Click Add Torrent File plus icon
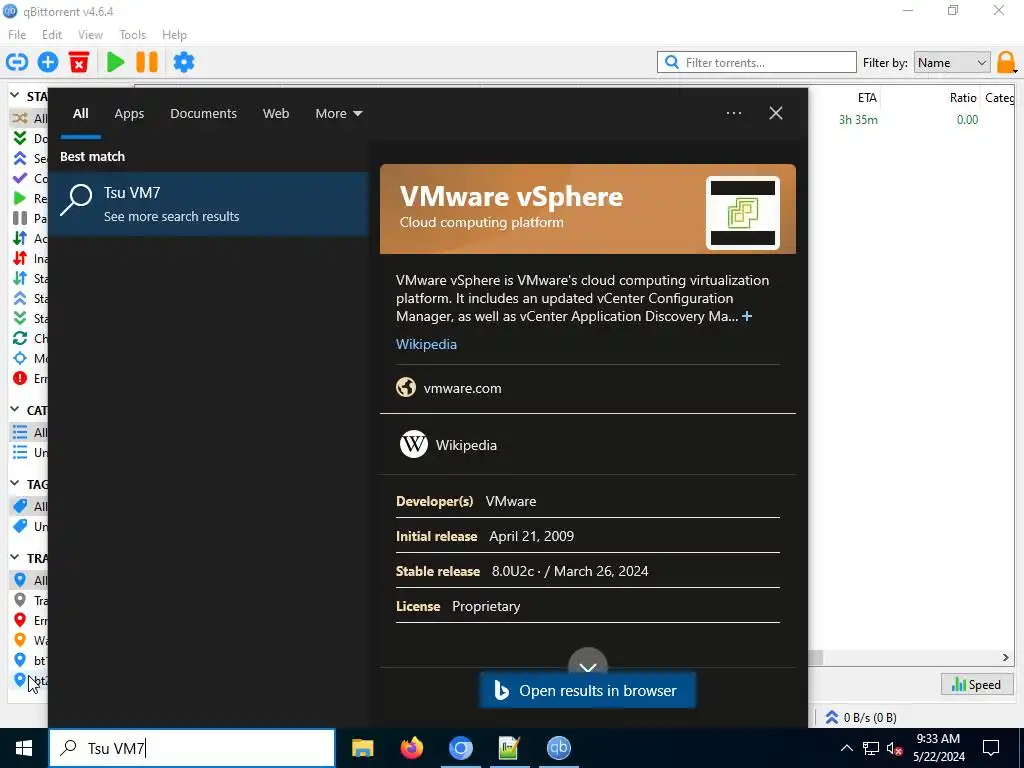Image resolution: width=1024 pixels, height=768 pixels. point(48,62)
